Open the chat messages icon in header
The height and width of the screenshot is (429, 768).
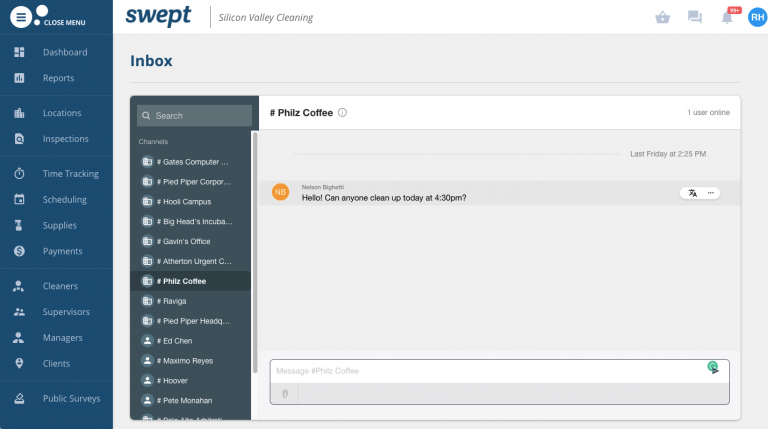pos(695,18)
